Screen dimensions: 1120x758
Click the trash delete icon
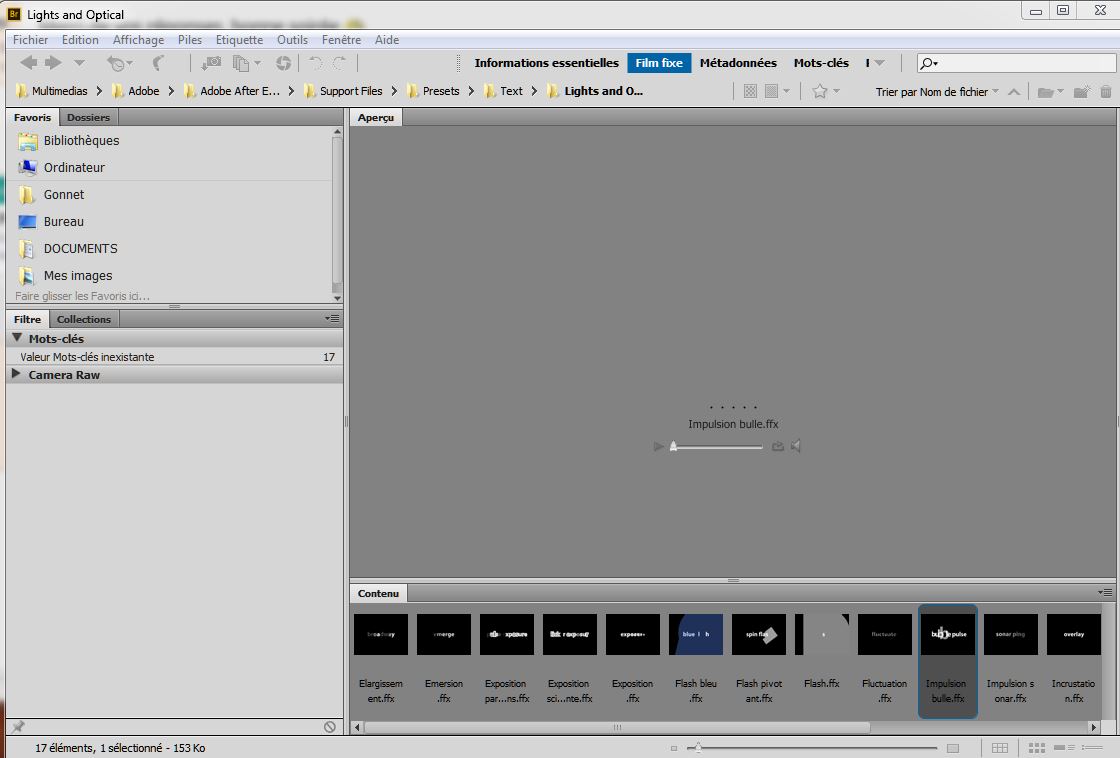1105,92
